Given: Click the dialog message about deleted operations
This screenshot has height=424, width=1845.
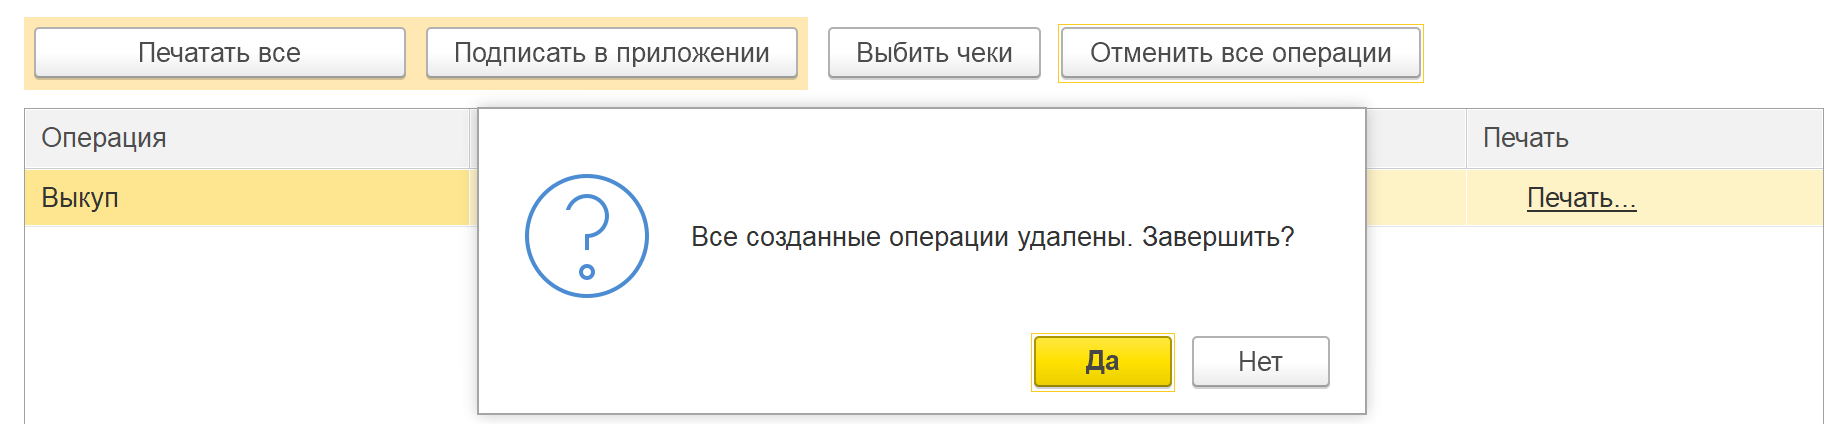Looking at the screenshot, I should pos(992,237).
